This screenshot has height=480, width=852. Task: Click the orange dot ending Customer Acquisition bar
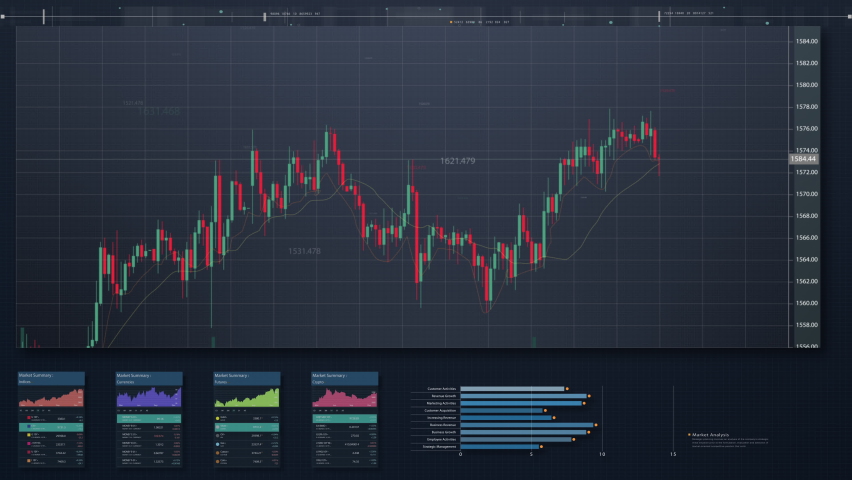coord(546,410)
